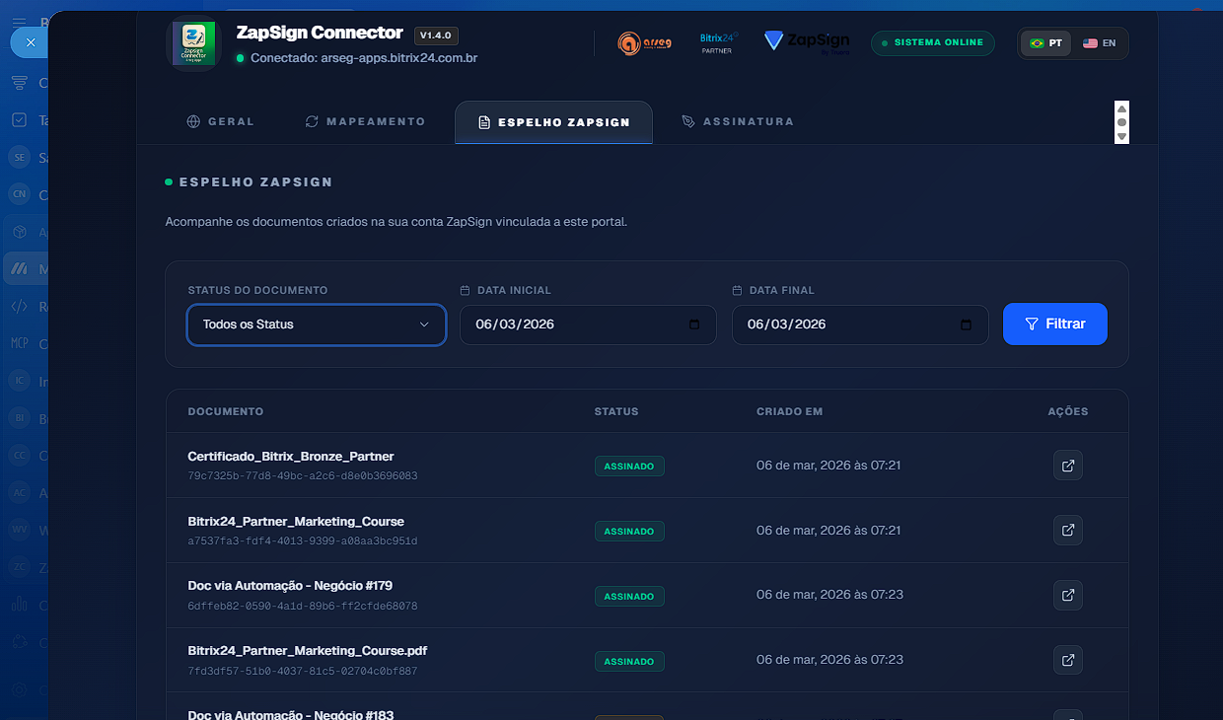Click the Bitrix24 Partner logo
The height and width of the screenshot is (720, 1223).
click(x=717, y=42)
